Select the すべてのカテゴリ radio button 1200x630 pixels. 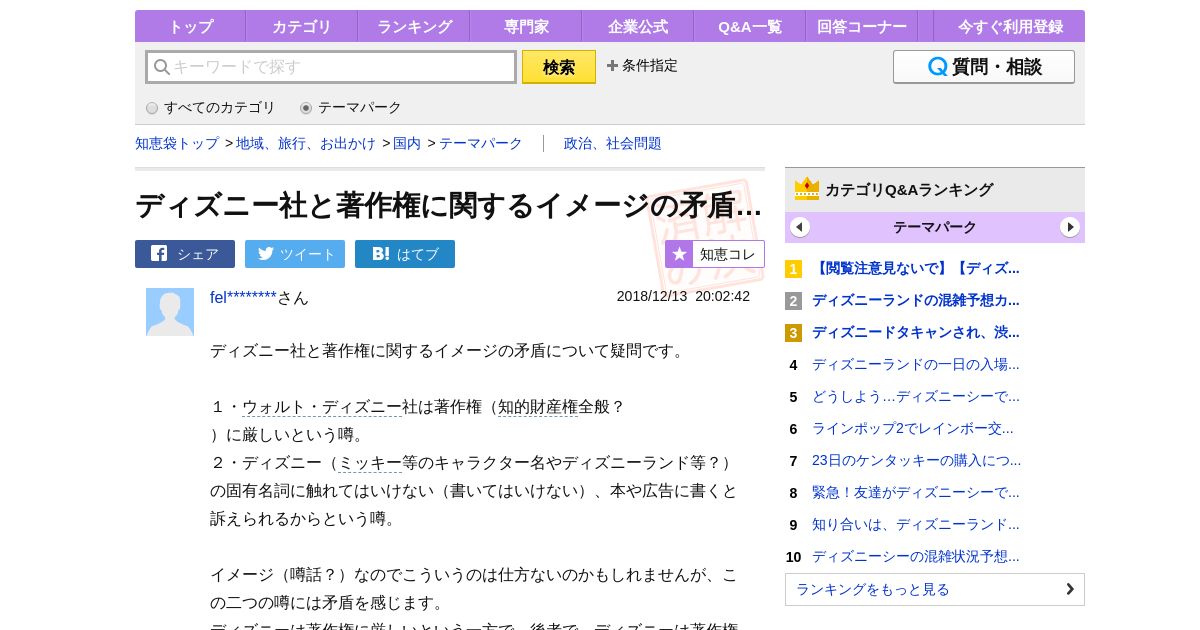pos(152,108)
